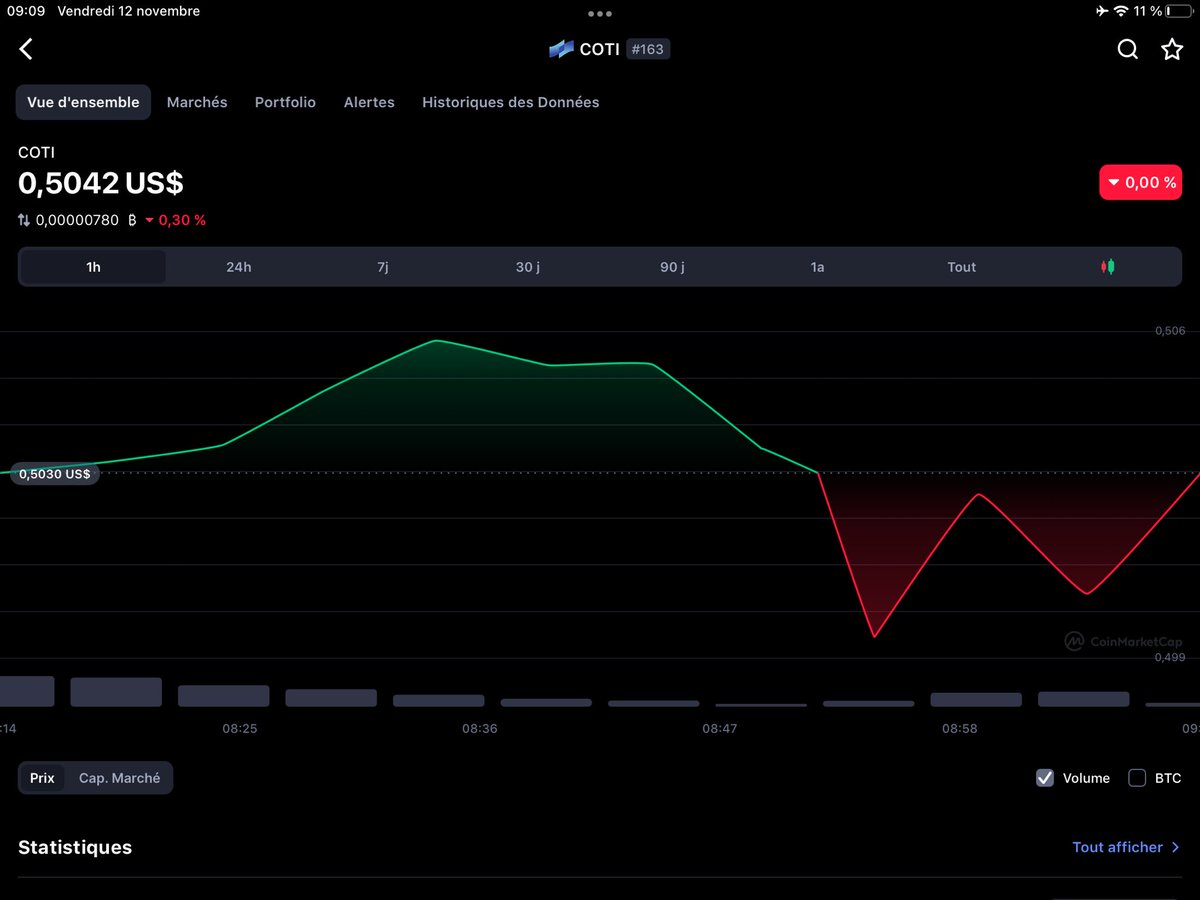The image size is (1200, 900).
Task: Tap the 0,30 % BTC change
Action: click(175, 220)
